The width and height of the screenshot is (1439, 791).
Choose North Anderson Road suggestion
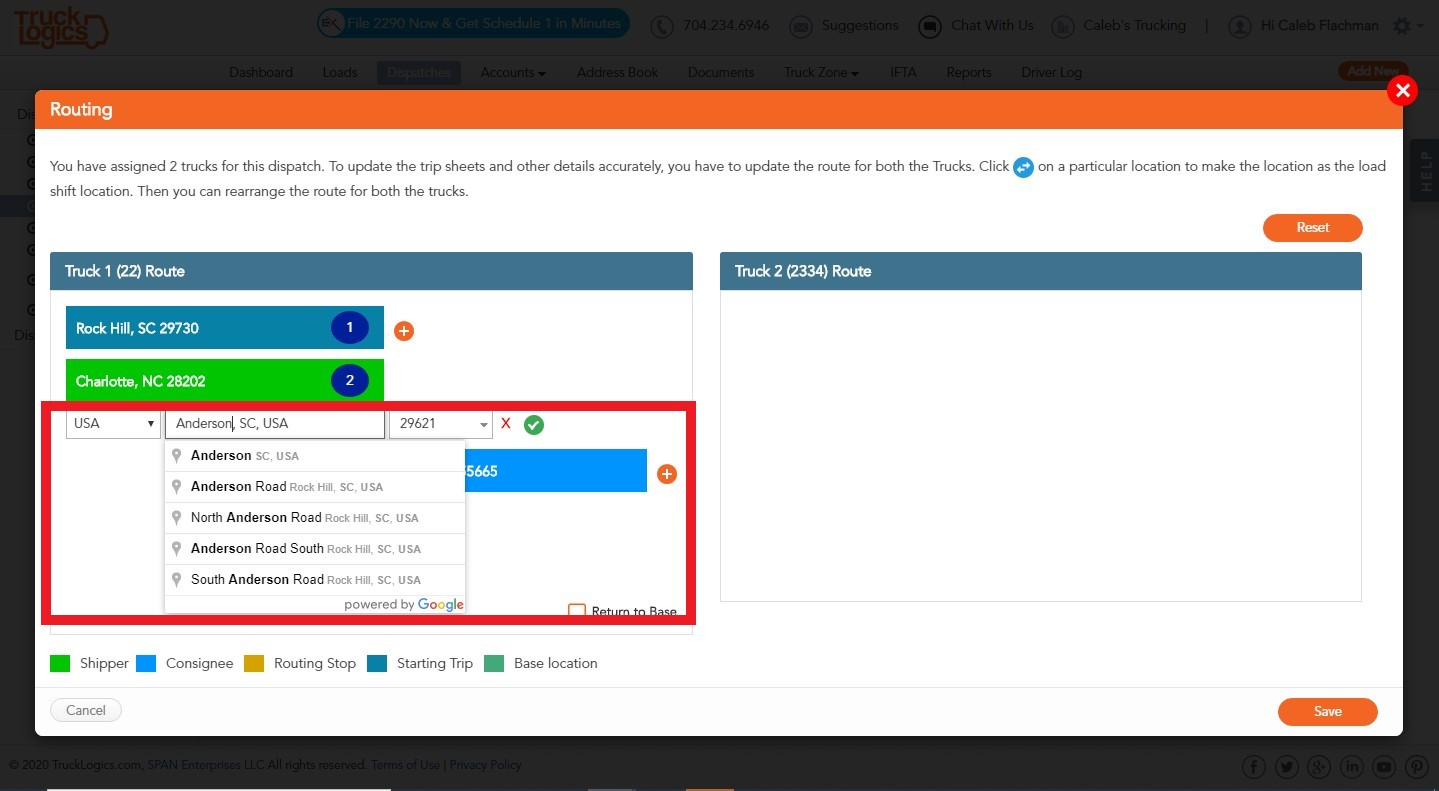pos(315,518)
